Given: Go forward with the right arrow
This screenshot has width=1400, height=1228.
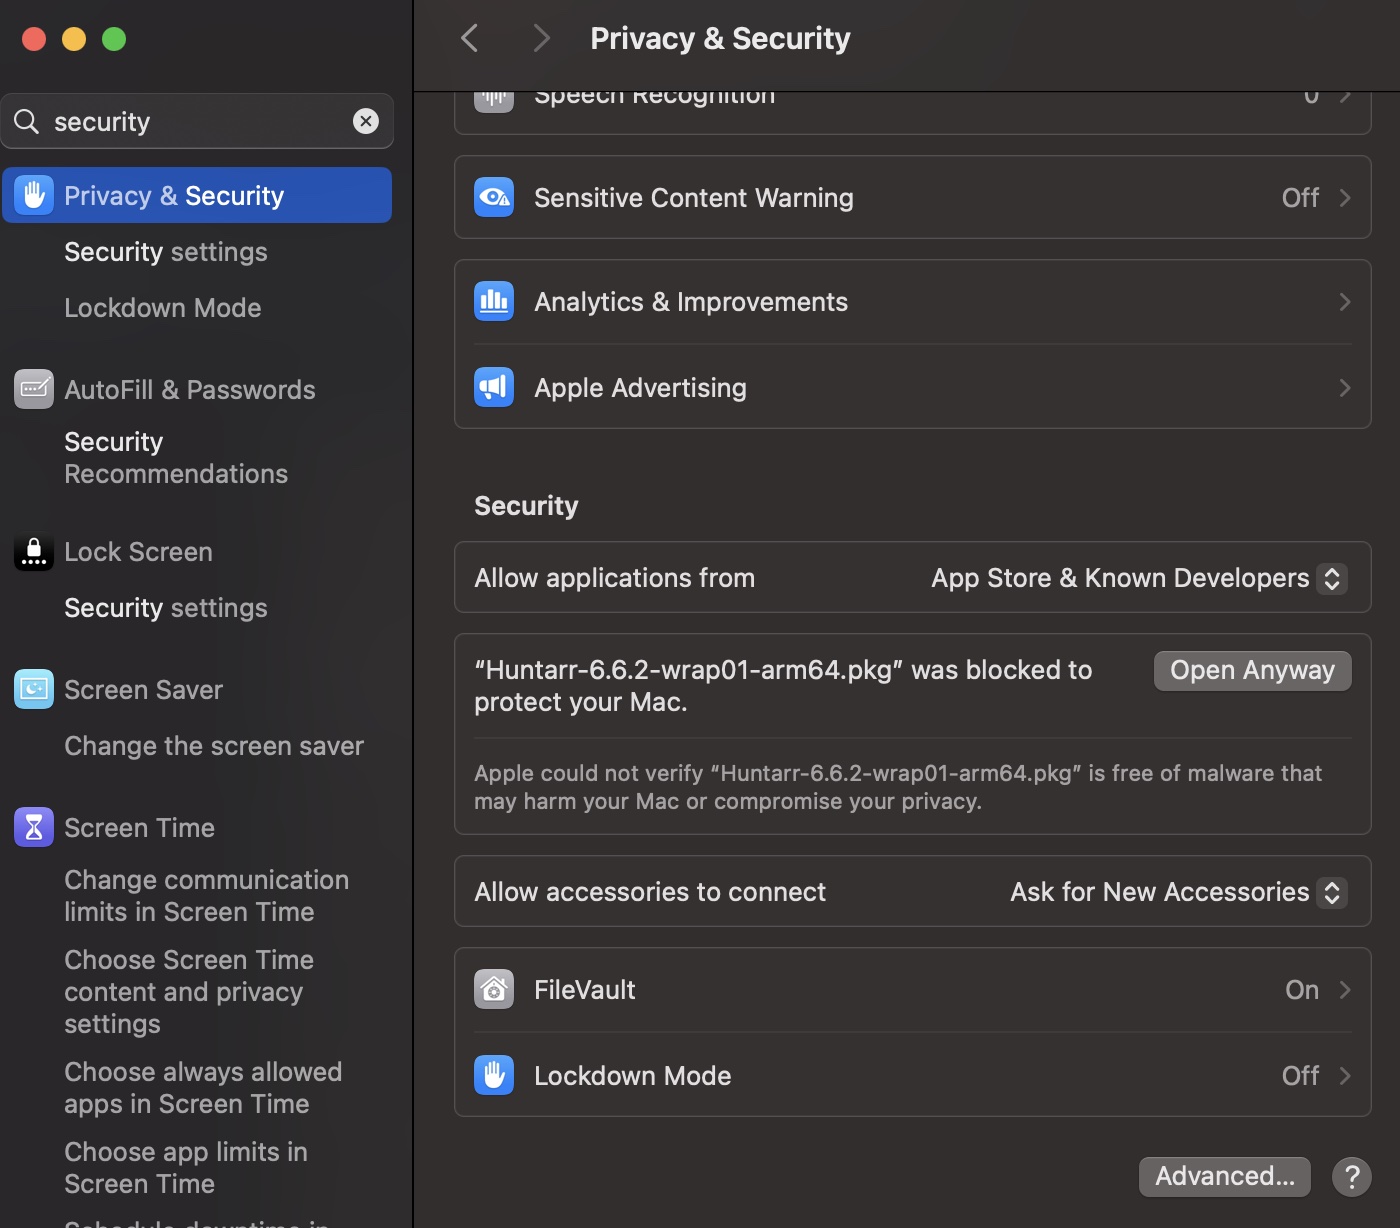Looking at the screenshot, I should click(541, 38).
